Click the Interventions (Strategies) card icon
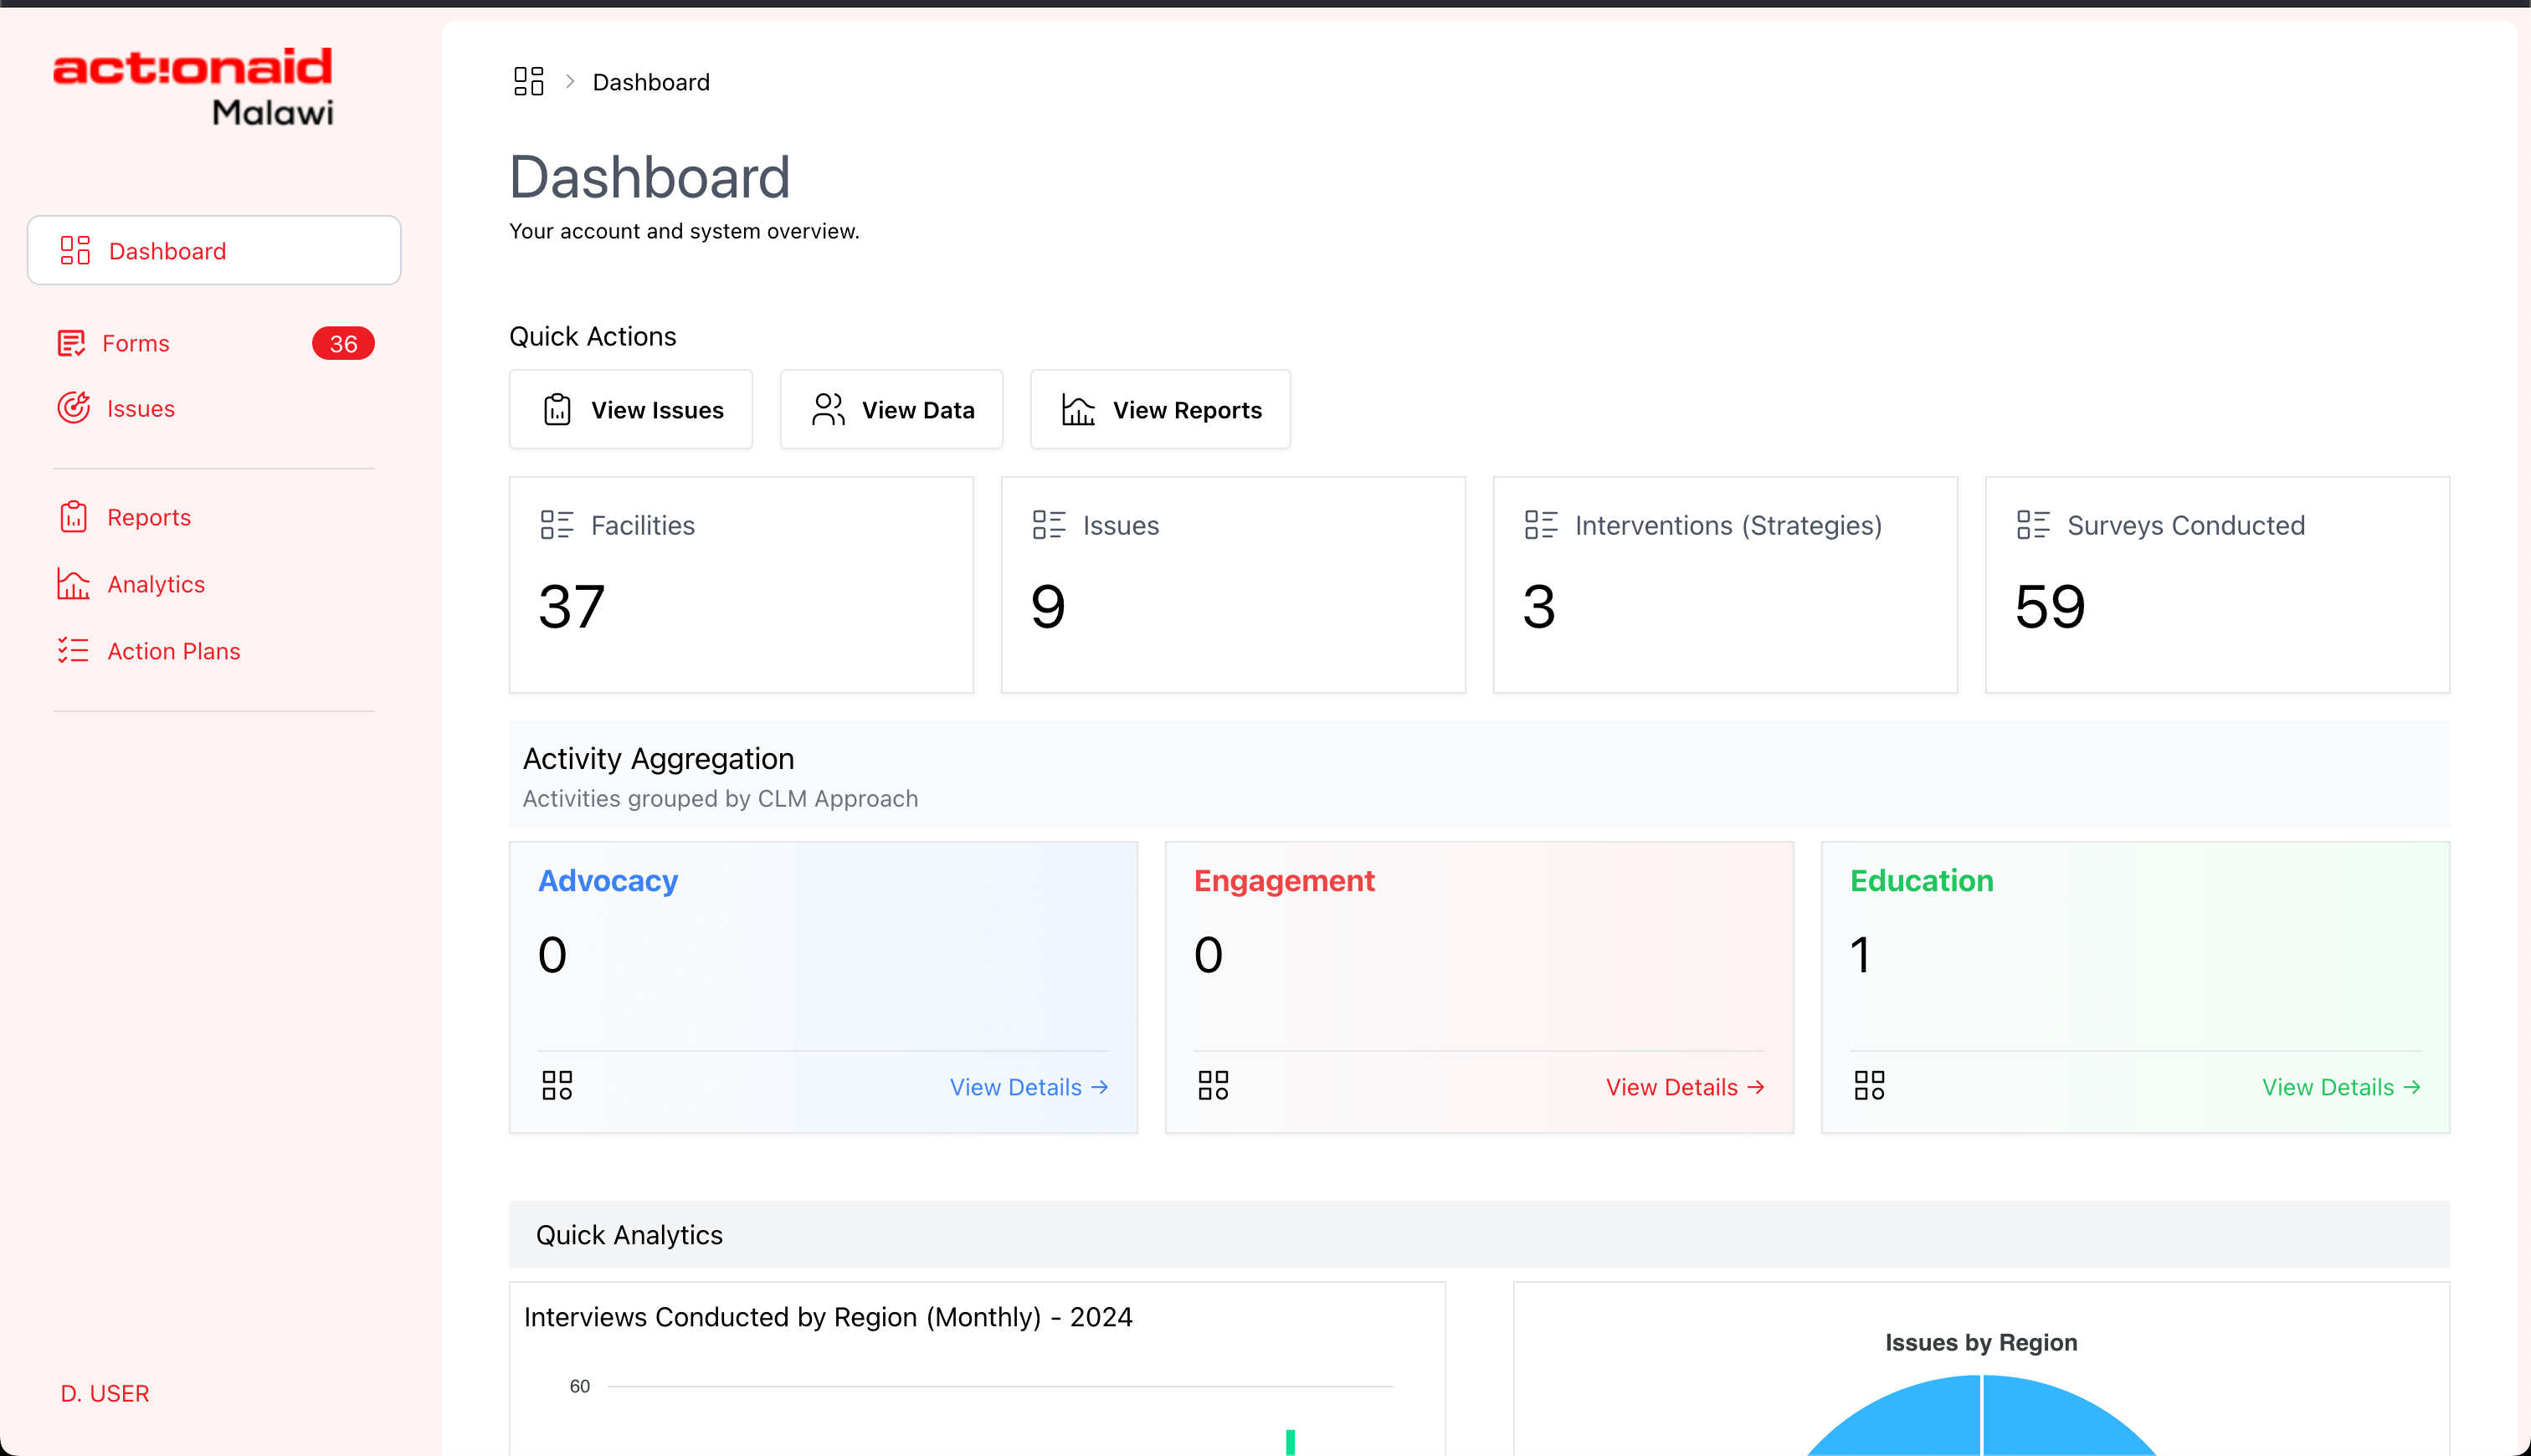 click(1541, 525)
